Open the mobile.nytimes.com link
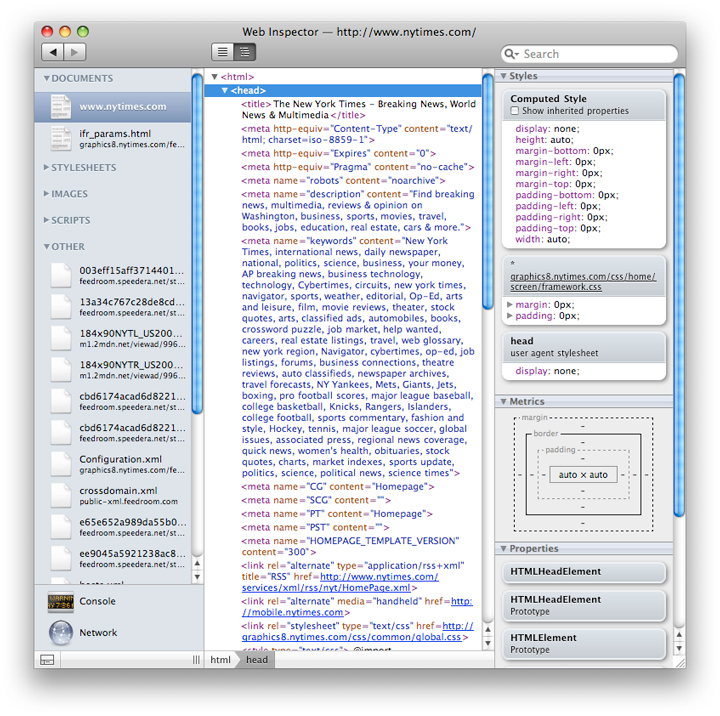 coord(357,607)
